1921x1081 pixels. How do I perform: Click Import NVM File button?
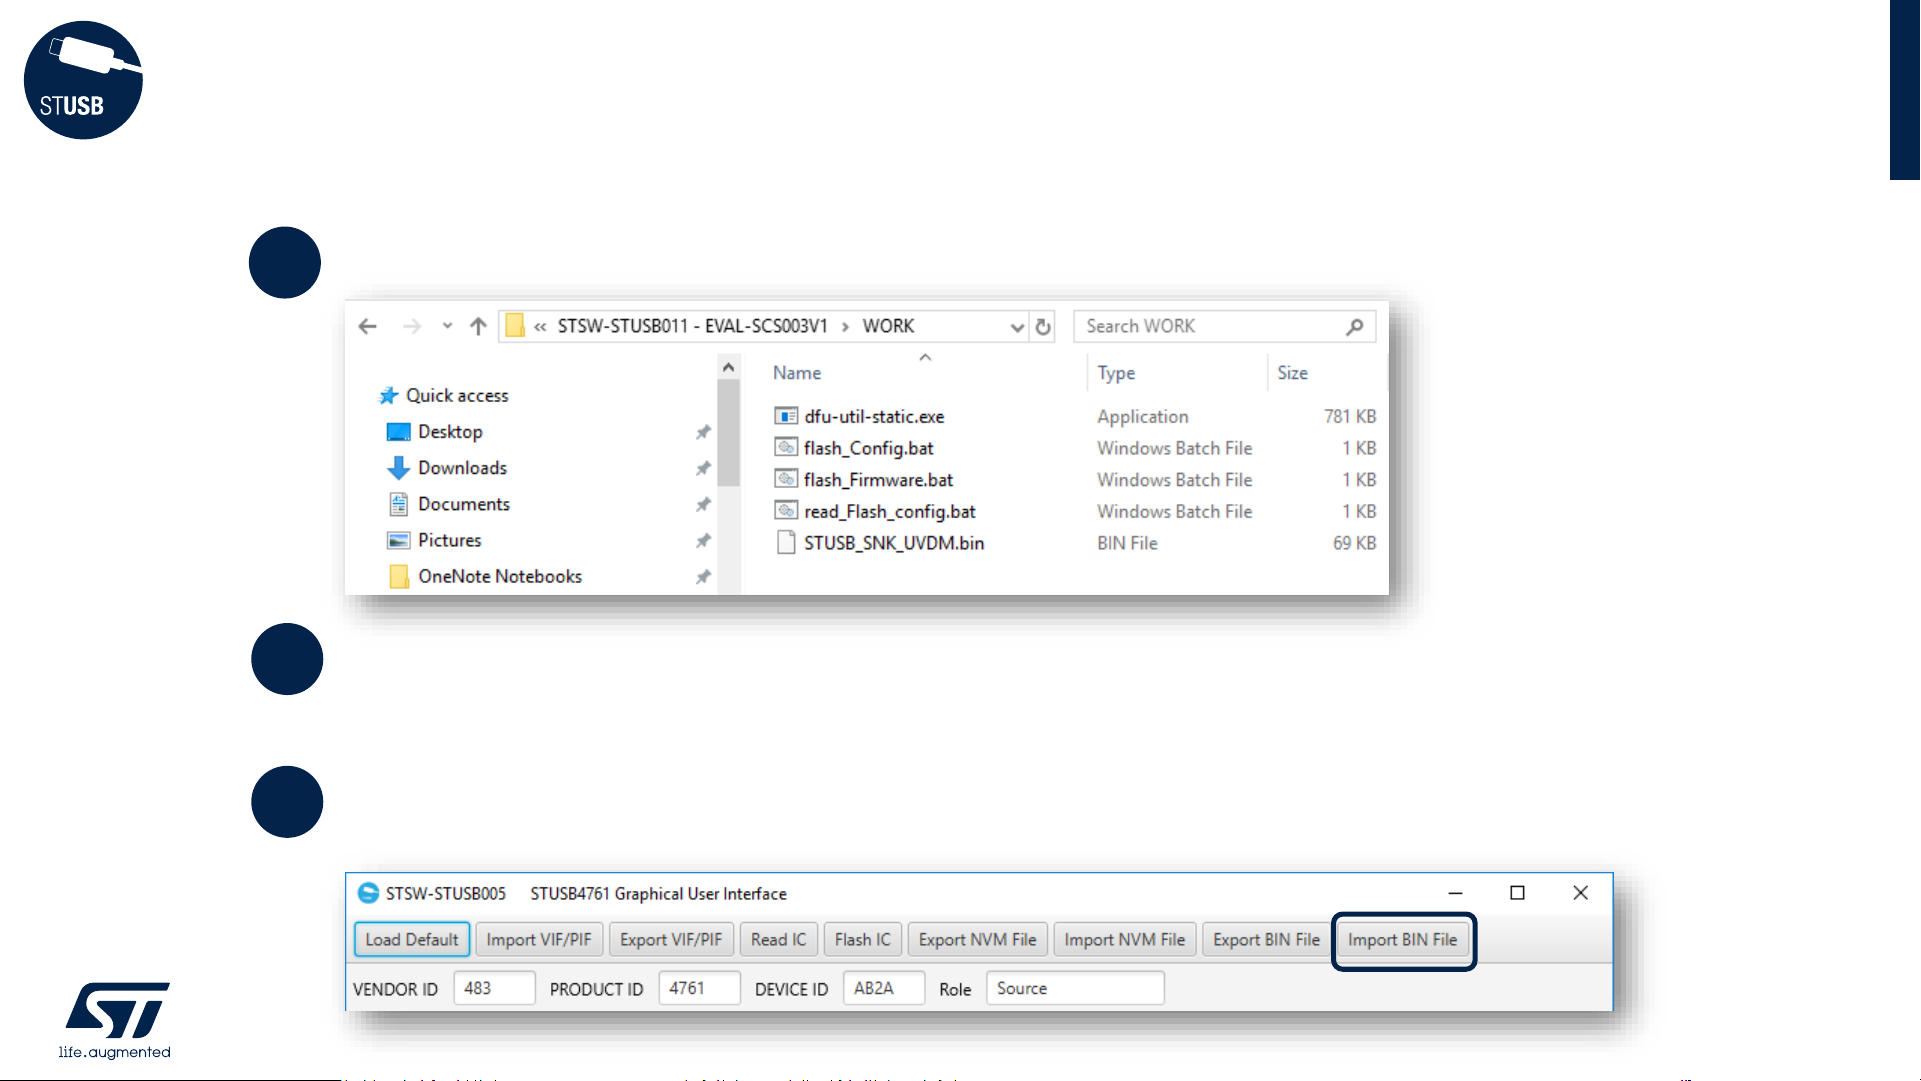tap(1124, 940)
